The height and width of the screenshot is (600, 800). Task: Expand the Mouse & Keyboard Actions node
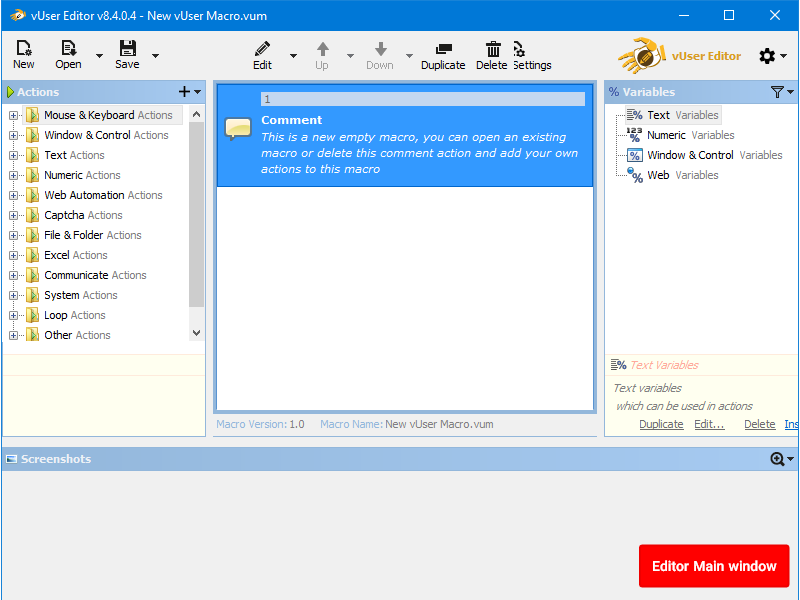click(13, 115)
